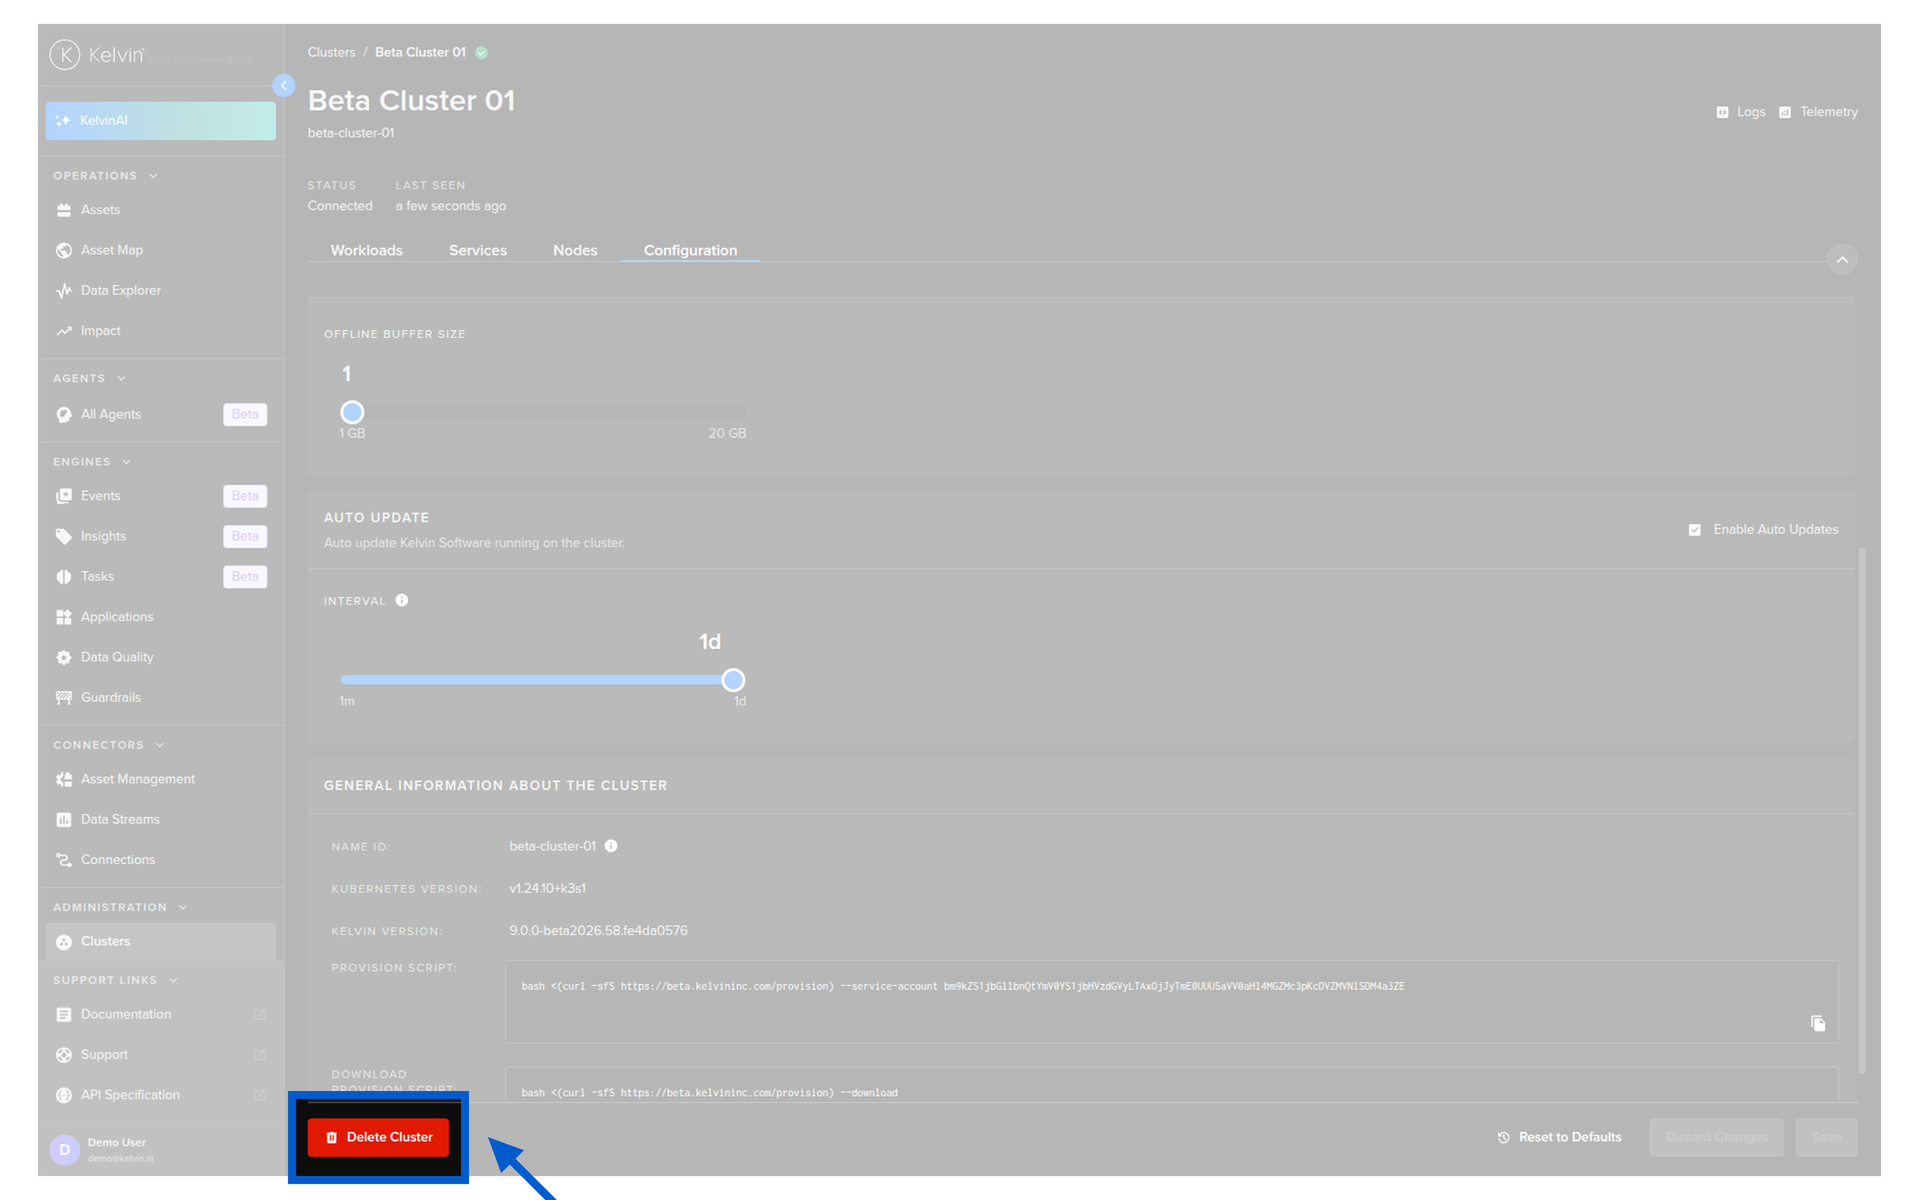Copy the provision script
1920x1200 pixels.
pos(1818,1023)
